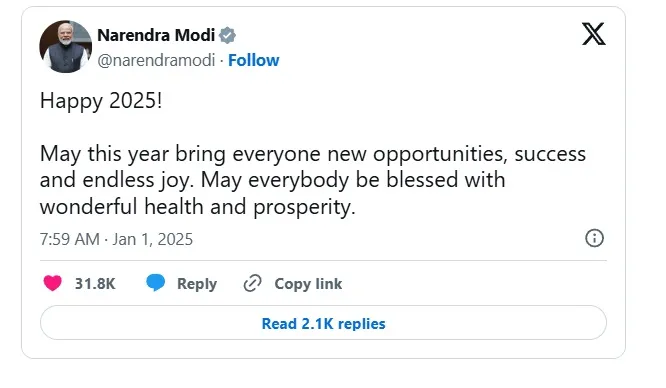Viewport: 666px width, 388px height.
Task: Click the chain link icon
Action: (252, 283)
